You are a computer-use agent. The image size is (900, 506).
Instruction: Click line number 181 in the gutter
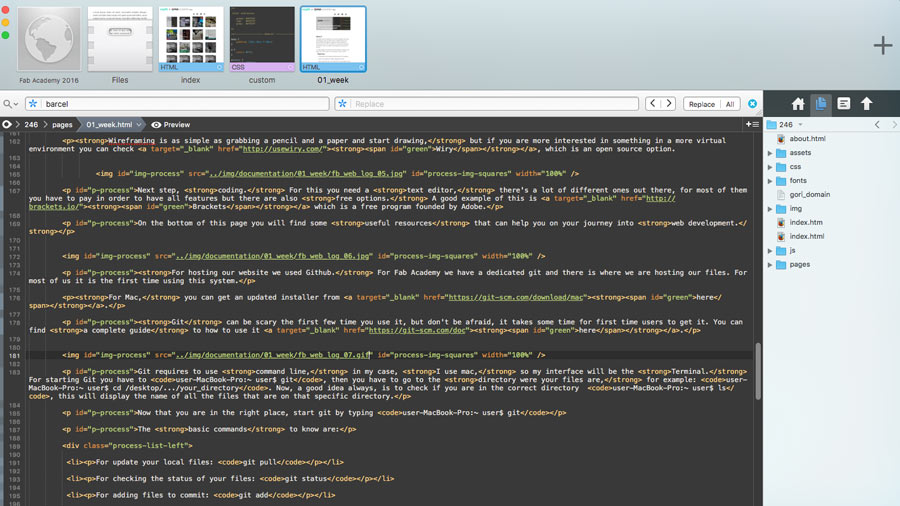[x=14, y=356]
